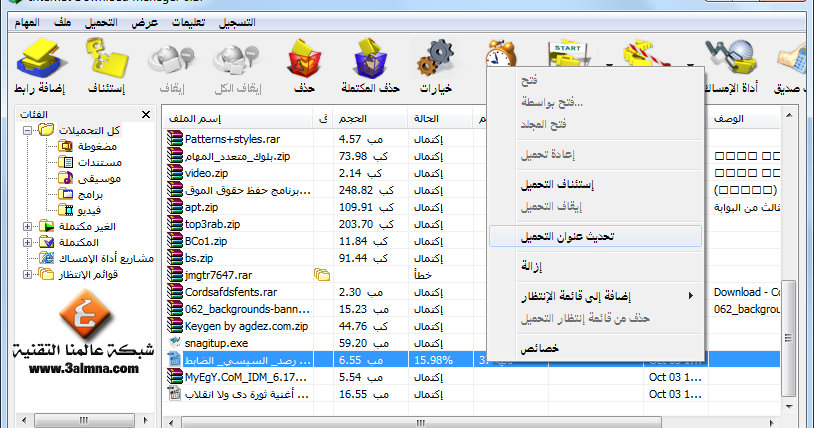The height and width of the screenshot is (428, 814).
Task: Choose Refresh download address (تحديث عنوان التحميل)
Action: click(595, 236)
